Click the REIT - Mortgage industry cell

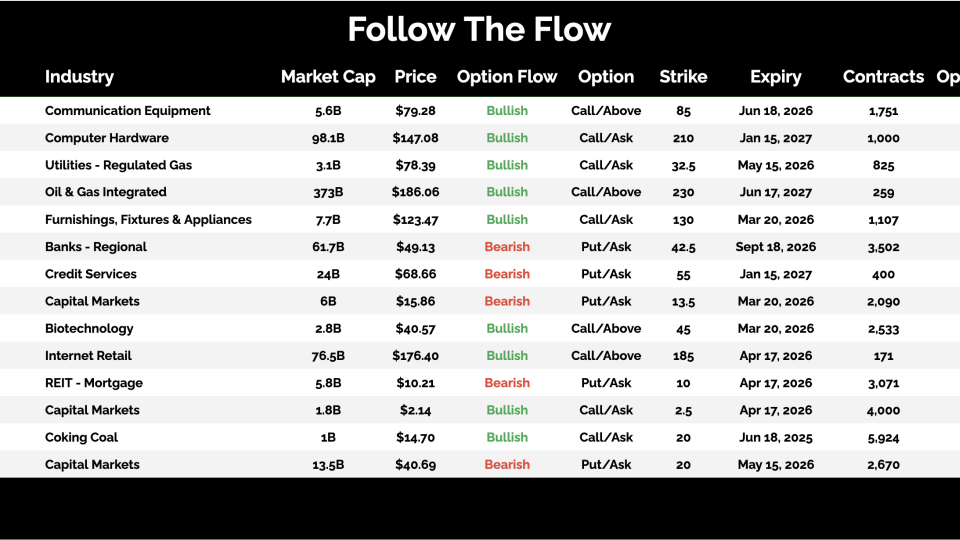click(94, 383)
